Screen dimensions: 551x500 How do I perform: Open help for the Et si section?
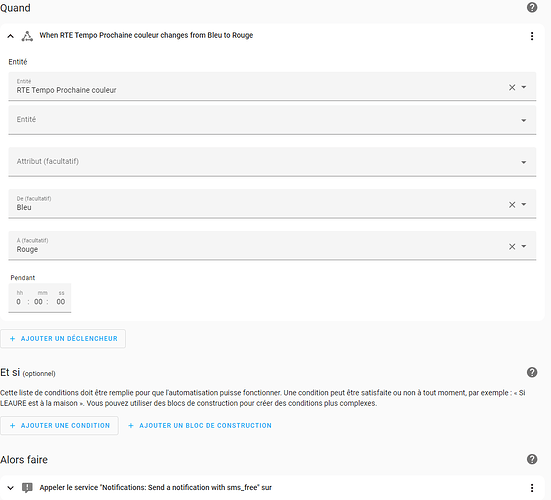(x=532, y=372)
